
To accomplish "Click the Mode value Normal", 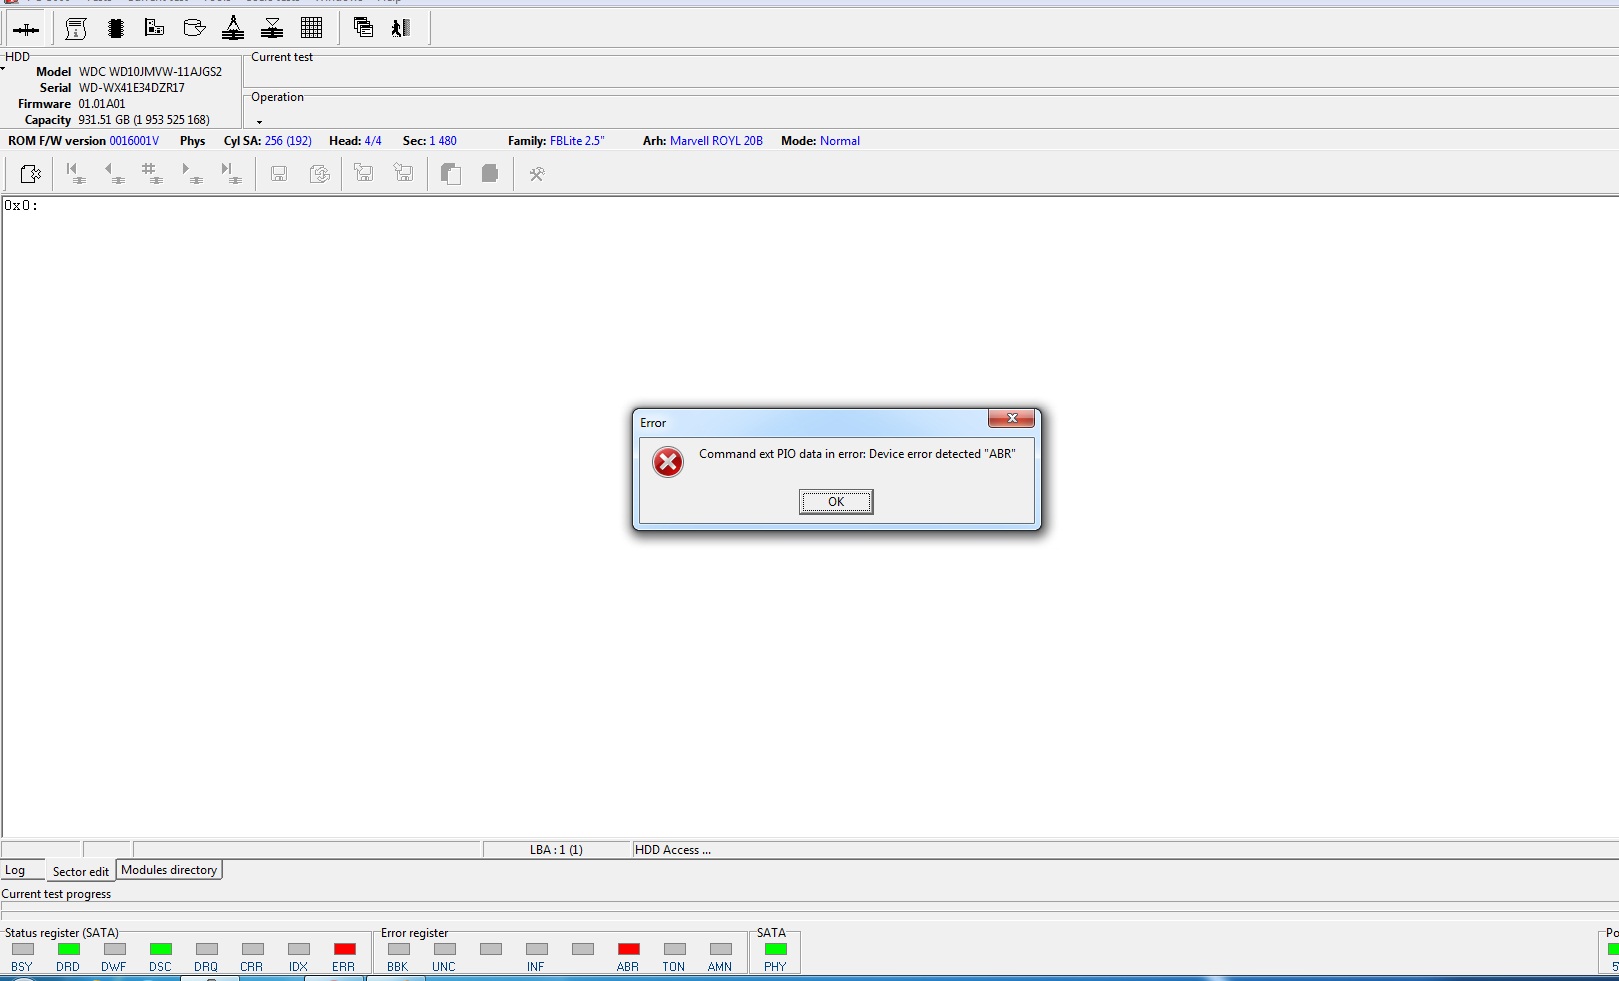I will pos(840,141).
